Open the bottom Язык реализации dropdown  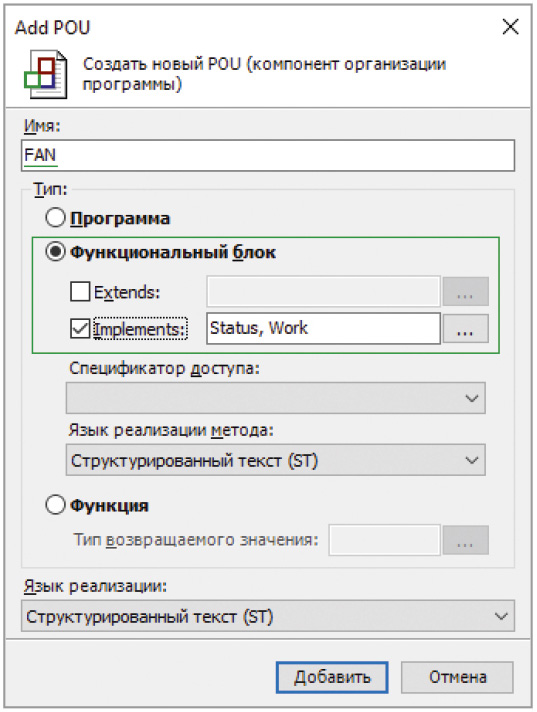coord(268,616)
